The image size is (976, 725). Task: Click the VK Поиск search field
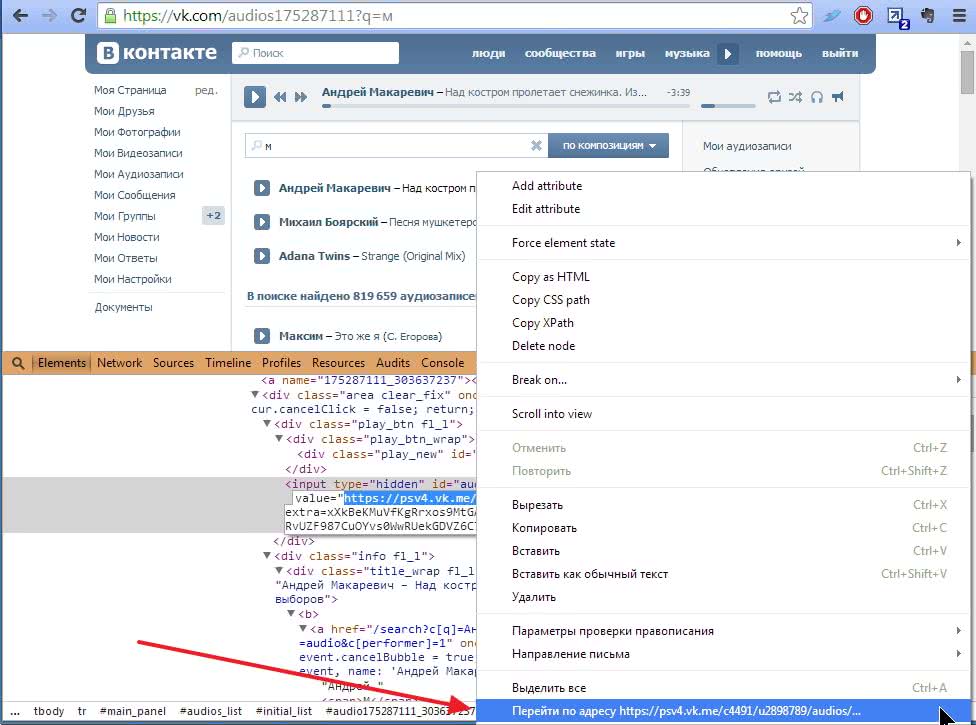316,53
